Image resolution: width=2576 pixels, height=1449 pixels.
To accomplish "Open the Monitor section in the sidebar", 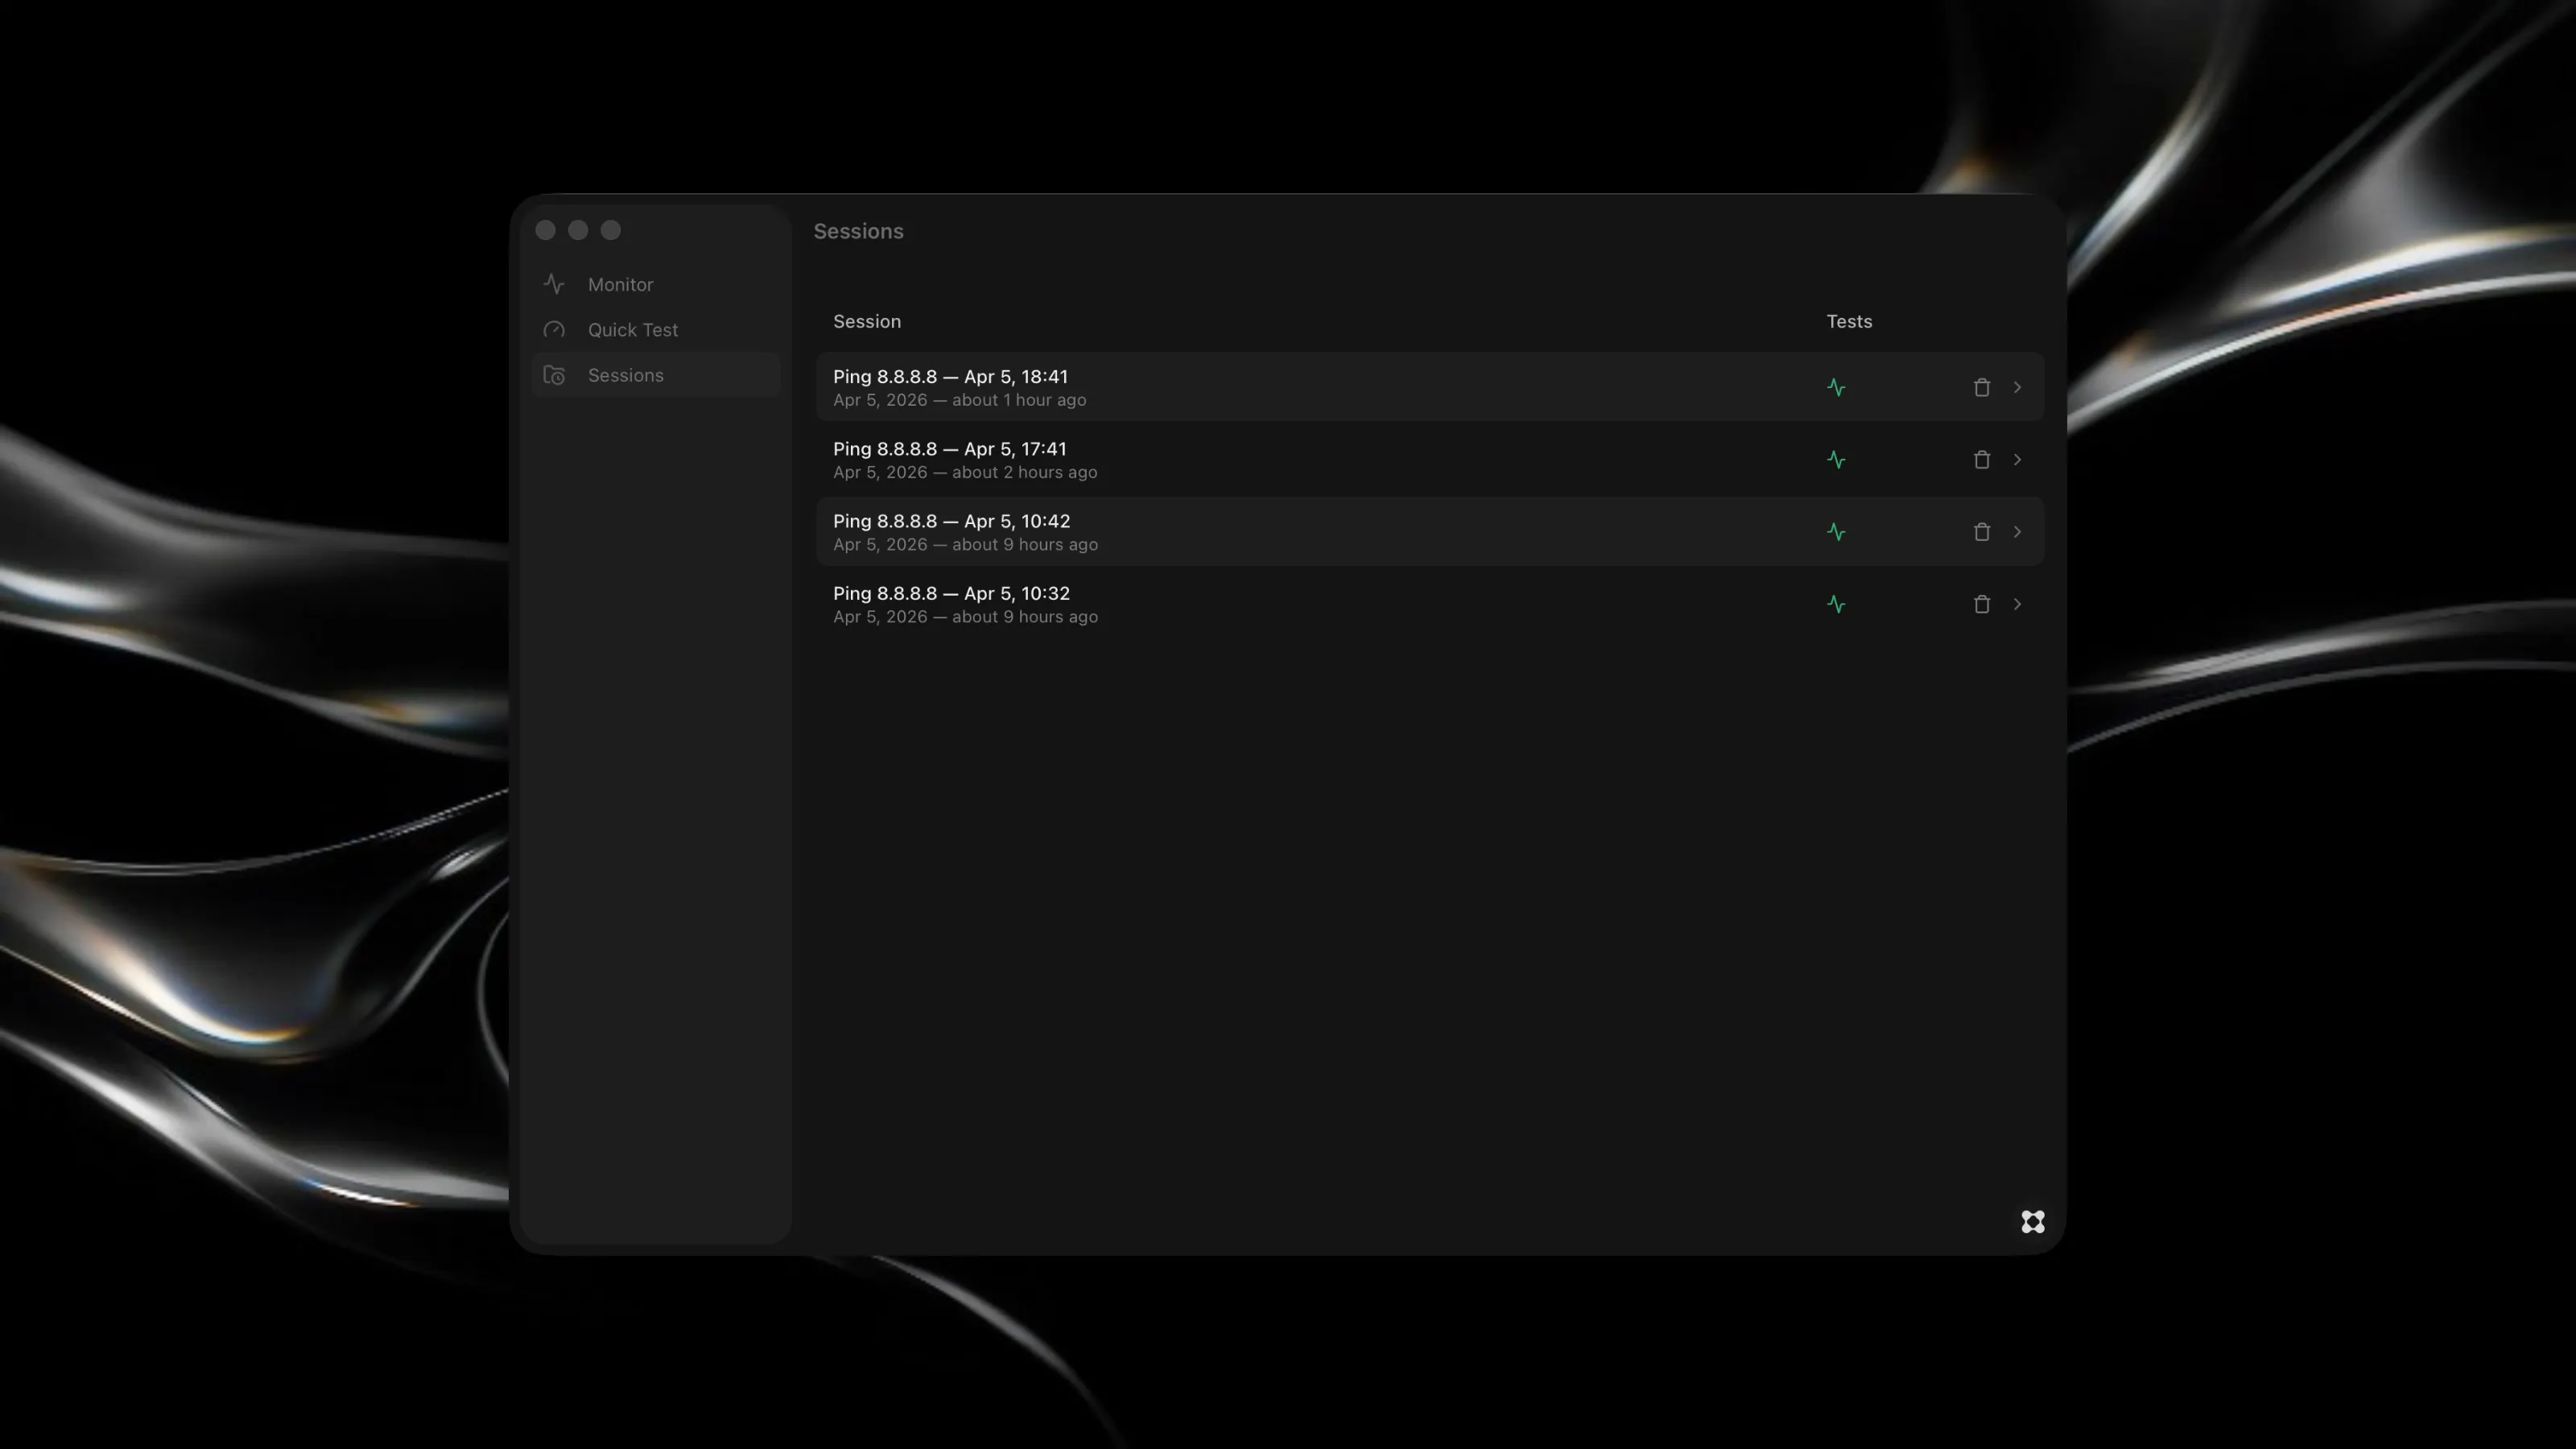I will tap(655, 285).
